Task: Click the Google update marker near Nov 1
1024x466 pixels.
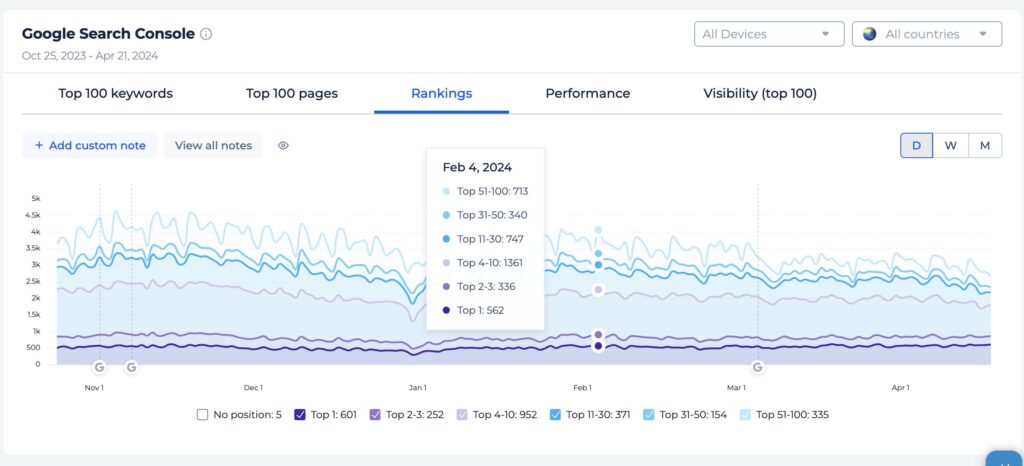Action: [x=99, y=367]
